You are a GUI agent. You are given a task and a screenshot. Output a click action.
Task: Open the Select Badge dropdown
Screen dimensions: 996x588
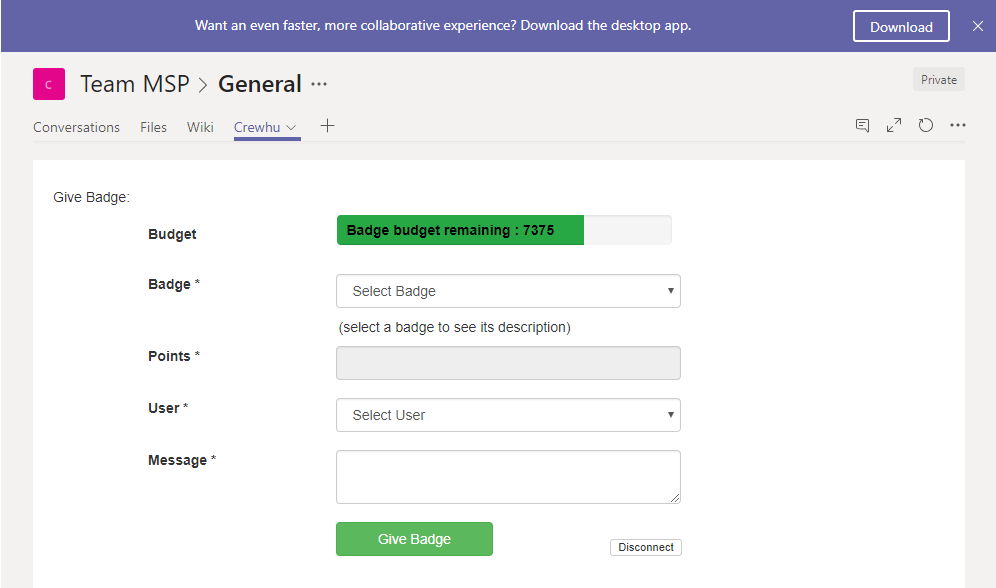[x=508, y=291]
